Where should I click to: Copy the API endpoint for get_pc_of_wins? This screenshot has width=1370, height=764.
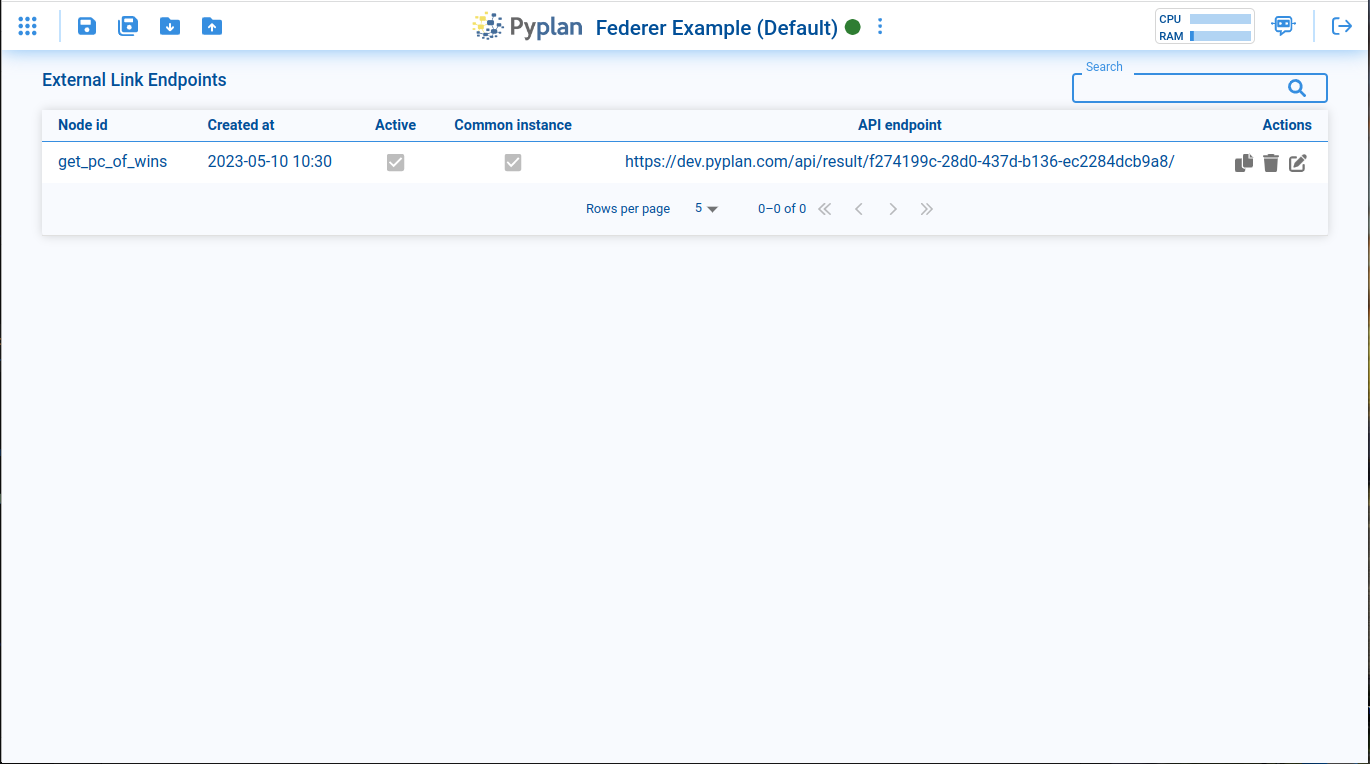click(1243, 162)
